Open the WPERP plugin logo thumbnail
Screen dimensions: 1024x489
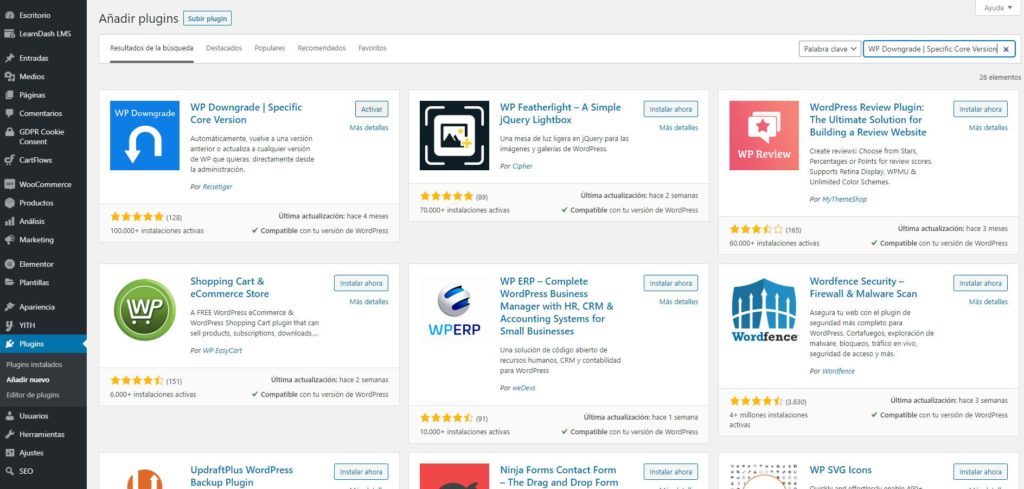tap(454, 309)
